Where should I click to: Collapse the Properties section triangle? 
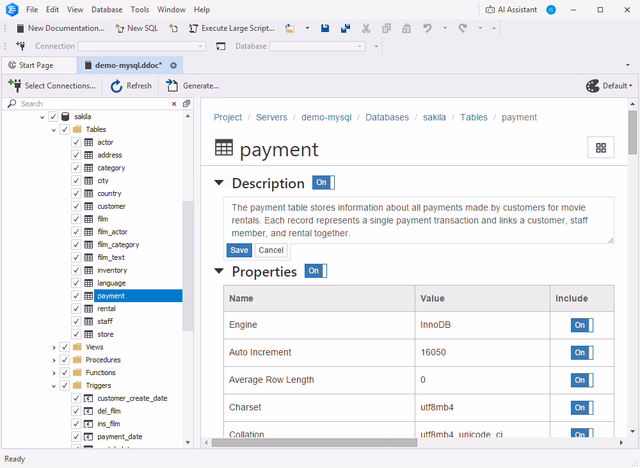click(x=219, y=271)
